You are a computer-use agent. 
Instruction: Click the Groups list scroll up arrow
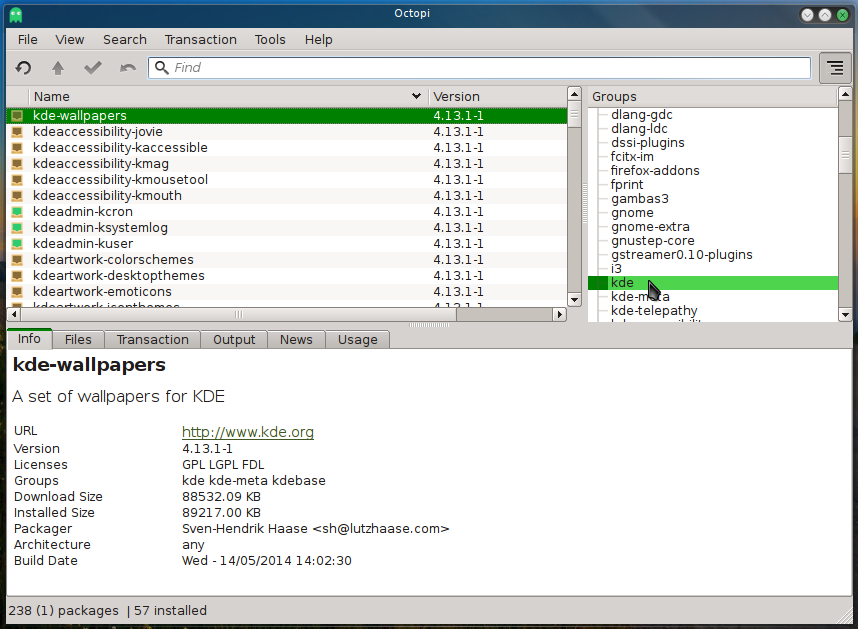pos(845,94)
